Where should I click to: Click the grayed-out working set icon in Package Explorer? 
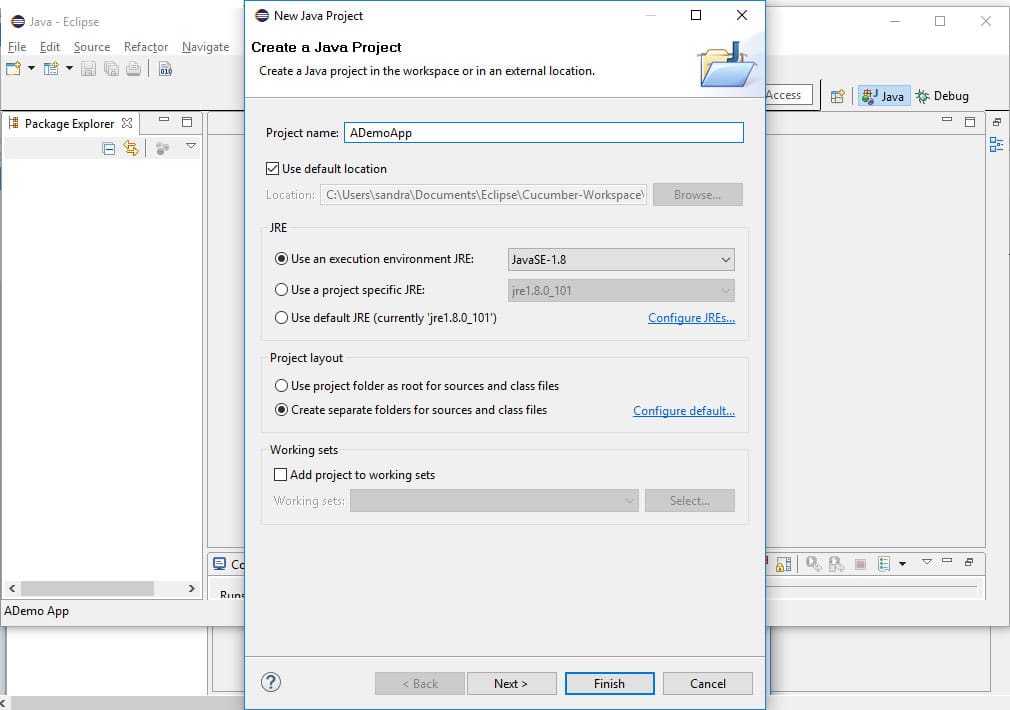162,149
